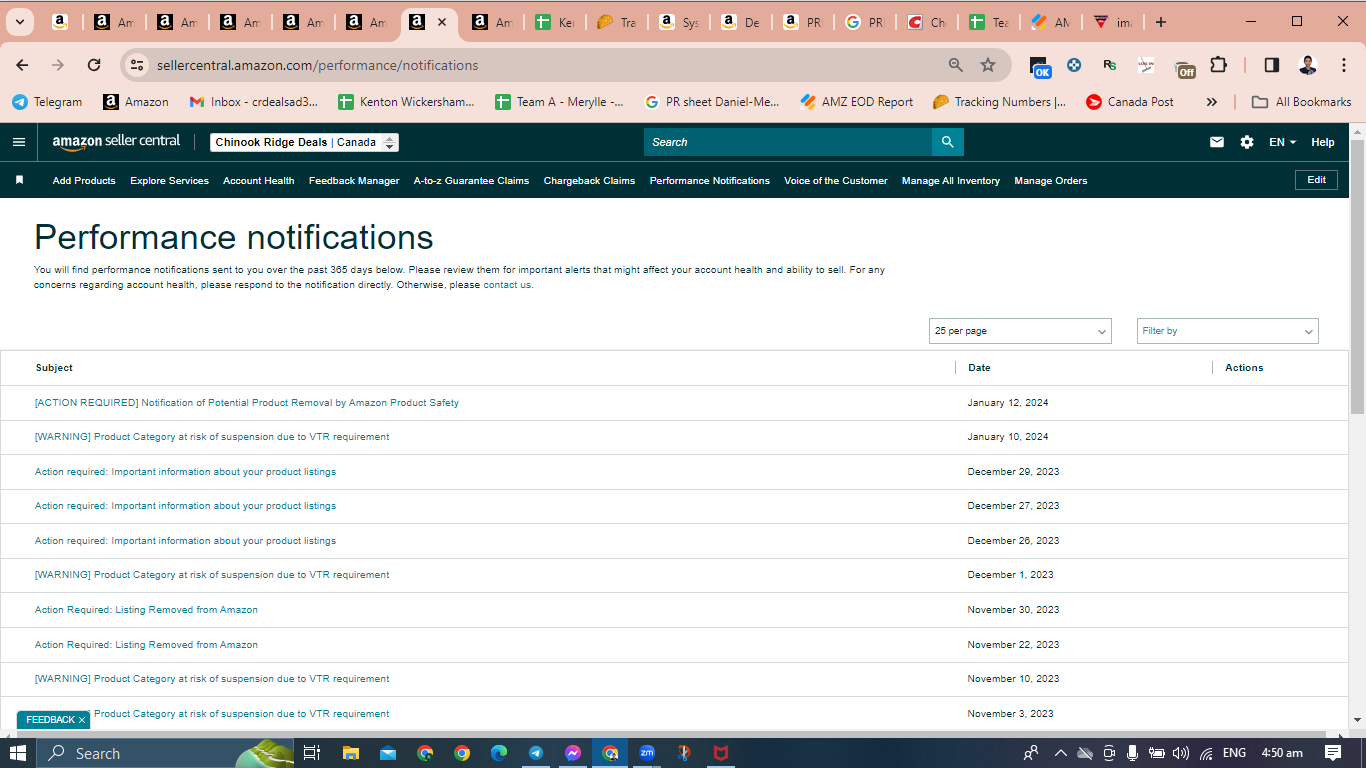Click the browser address bar URL
The height and width of the screenshot is (768, 1366).
click(317, 65)
